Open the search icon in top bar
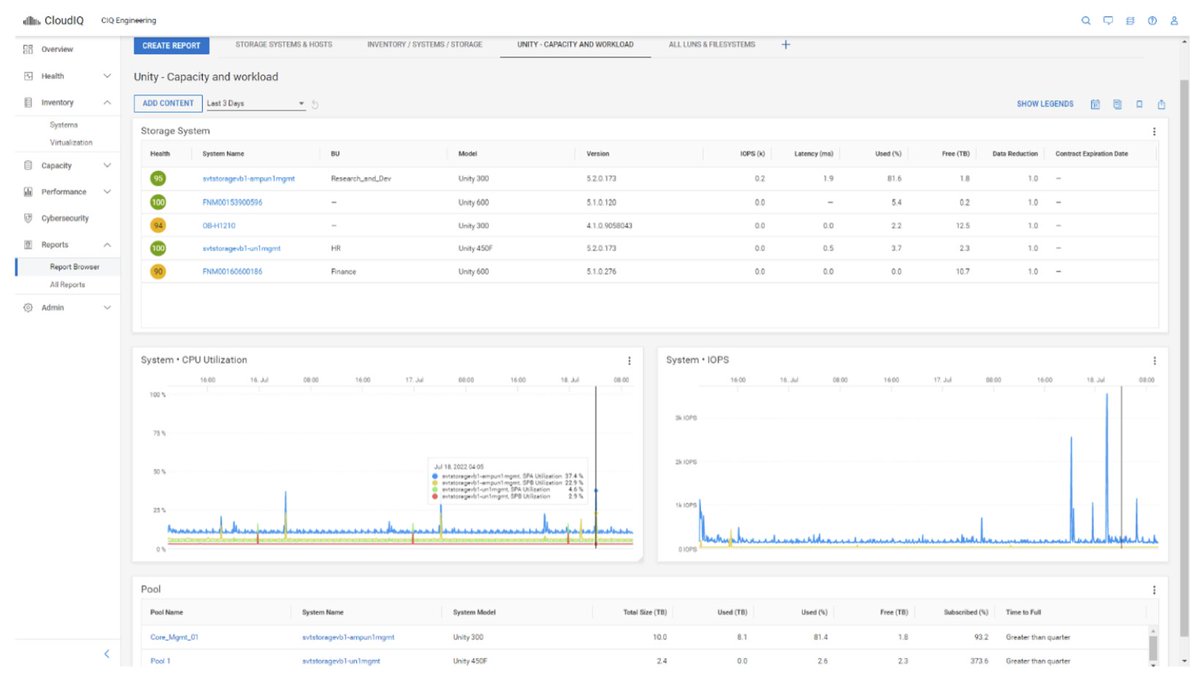Screen dimensions: 1200x684 [1086, 20]
